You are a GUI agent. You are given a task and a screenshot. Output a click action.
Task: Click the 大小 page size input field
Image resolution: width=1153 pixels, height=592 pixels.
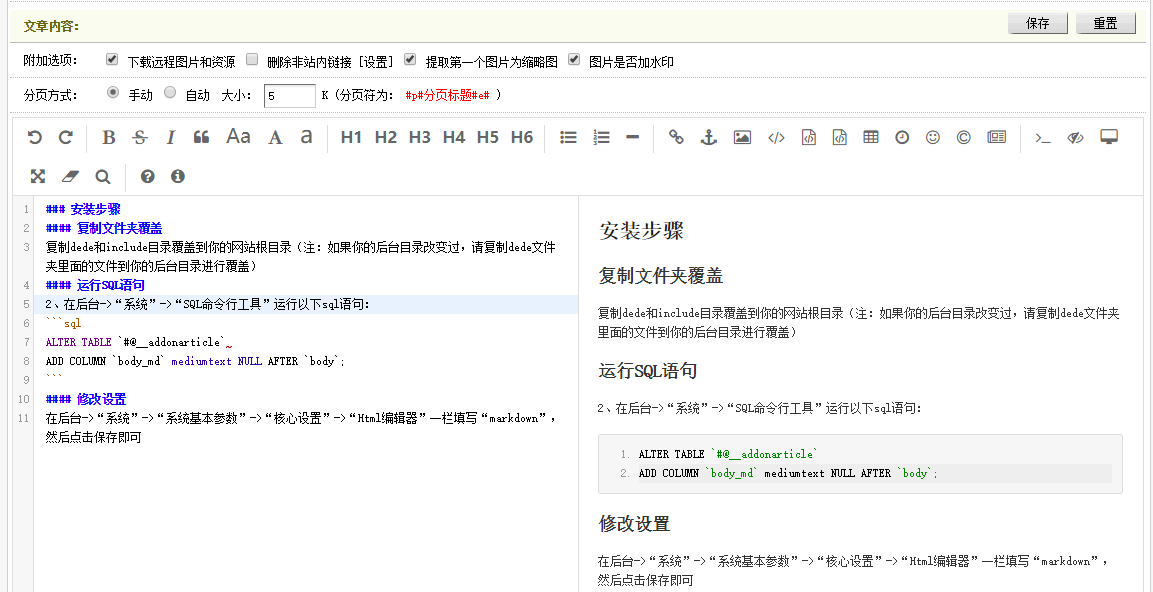[x=290, y=96]
